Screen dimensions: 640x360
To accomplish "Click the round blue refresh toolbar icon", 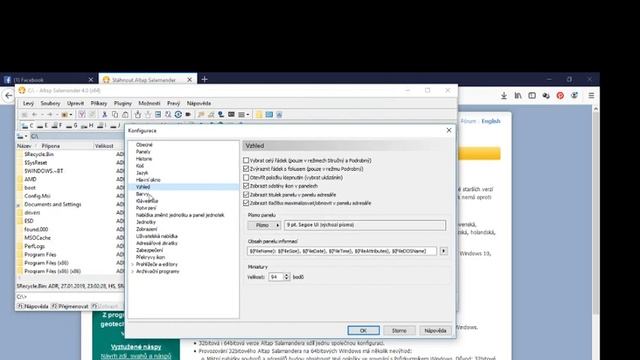I will point(178,115).
